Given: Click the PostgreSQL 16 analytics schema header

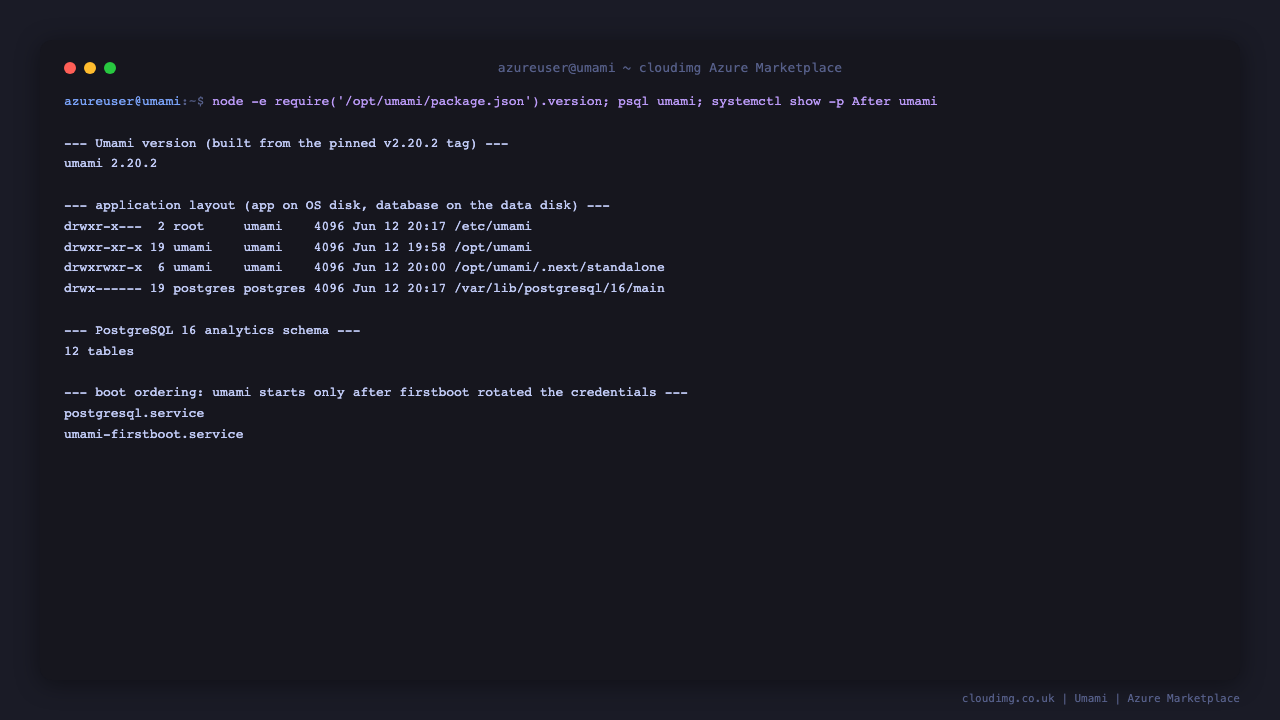Looking at the screenshot, I should [212, 330].
